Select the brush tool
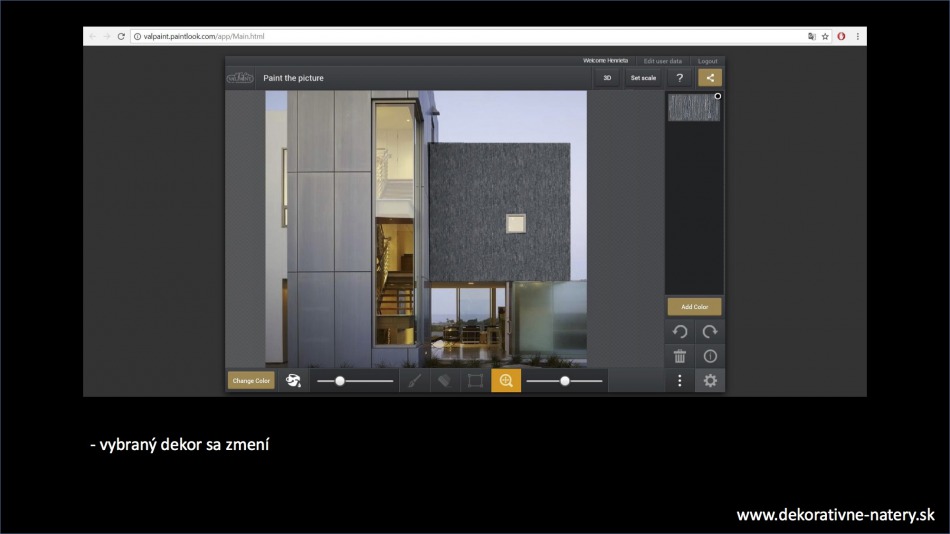This screenshot has width=950, height=534. [414, 381]
